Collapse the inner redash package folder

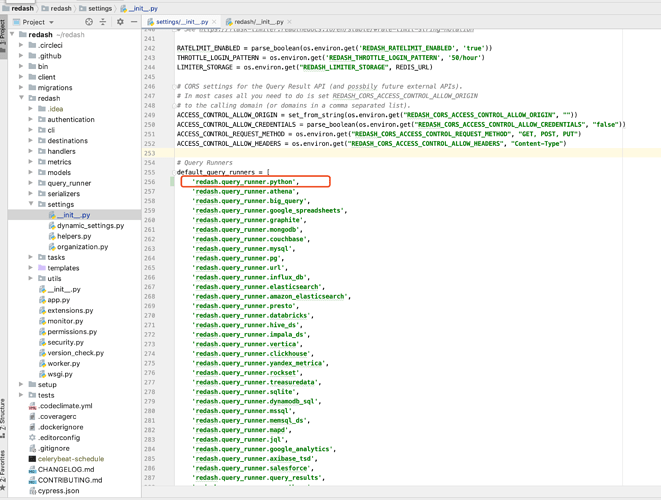pos(21,98)
